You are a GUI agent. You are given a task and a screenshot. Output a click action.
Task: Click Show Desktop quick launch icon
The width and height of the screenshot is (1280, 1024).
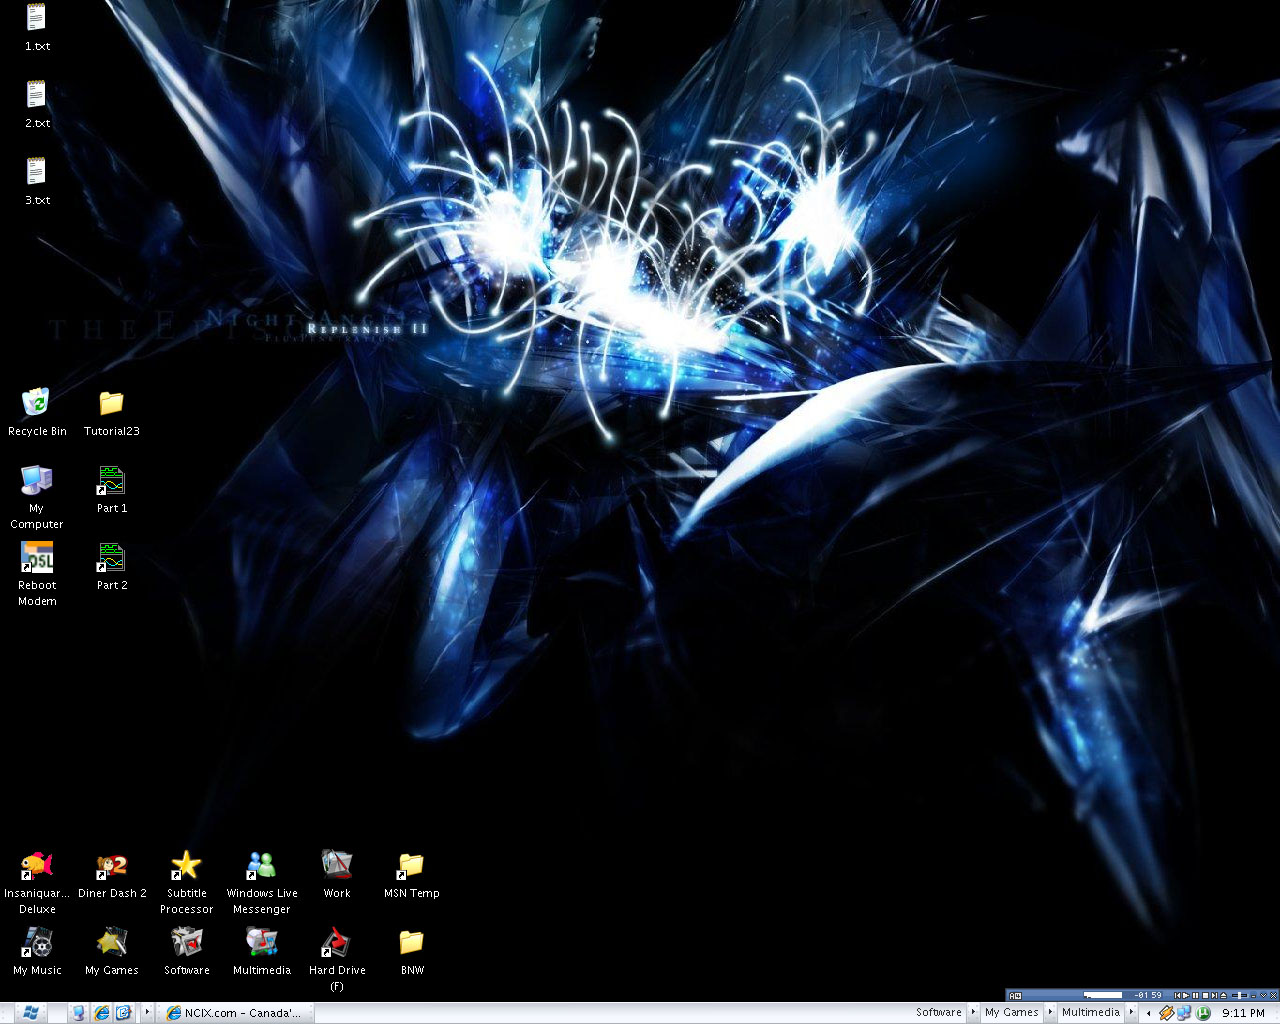click(79, 1013)
